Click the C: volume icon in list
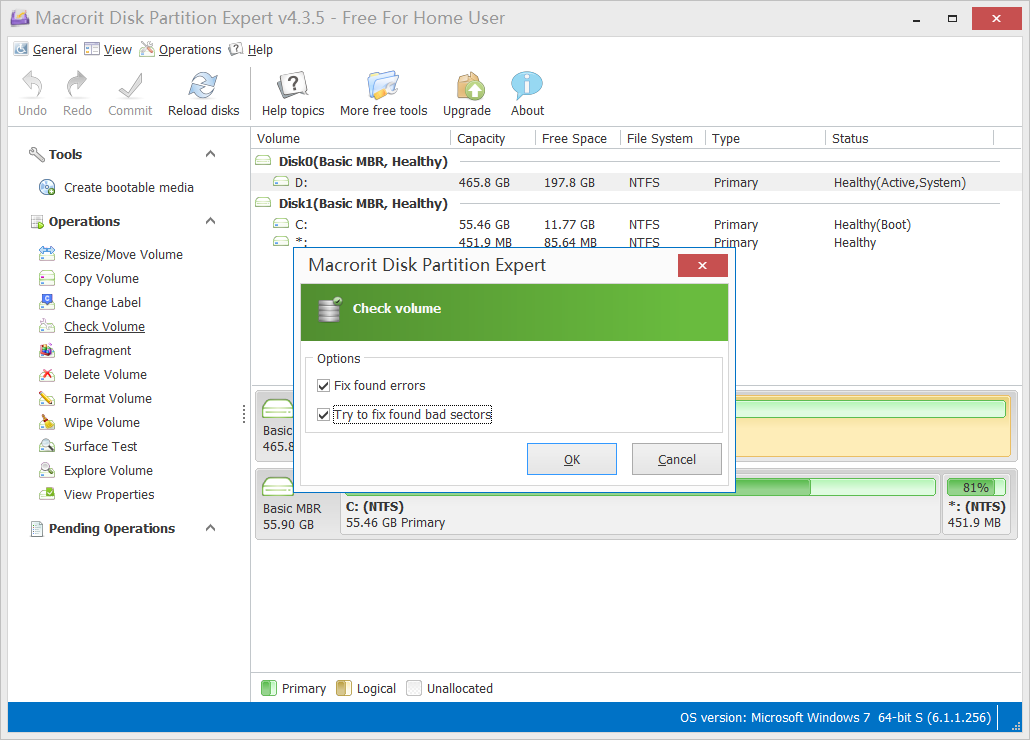 (x=280, y=224)
